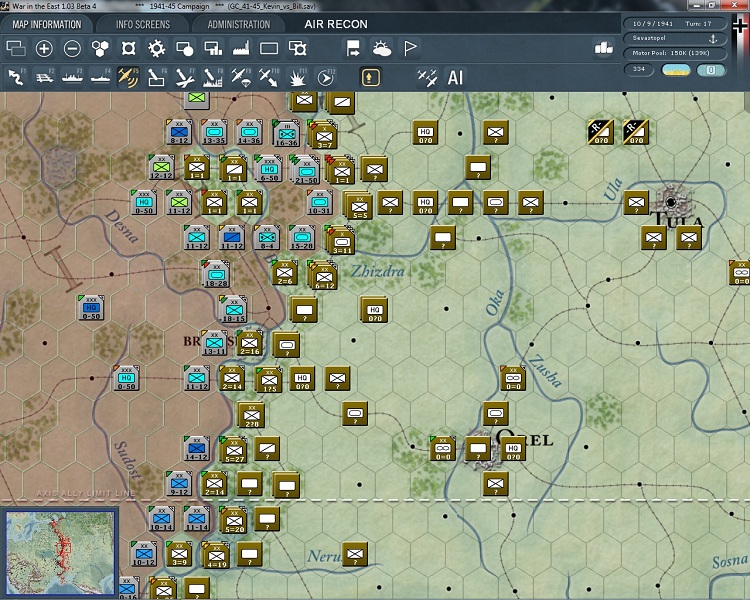
Task: Toggle F5 air recon mode
Action: coord(128,77)
